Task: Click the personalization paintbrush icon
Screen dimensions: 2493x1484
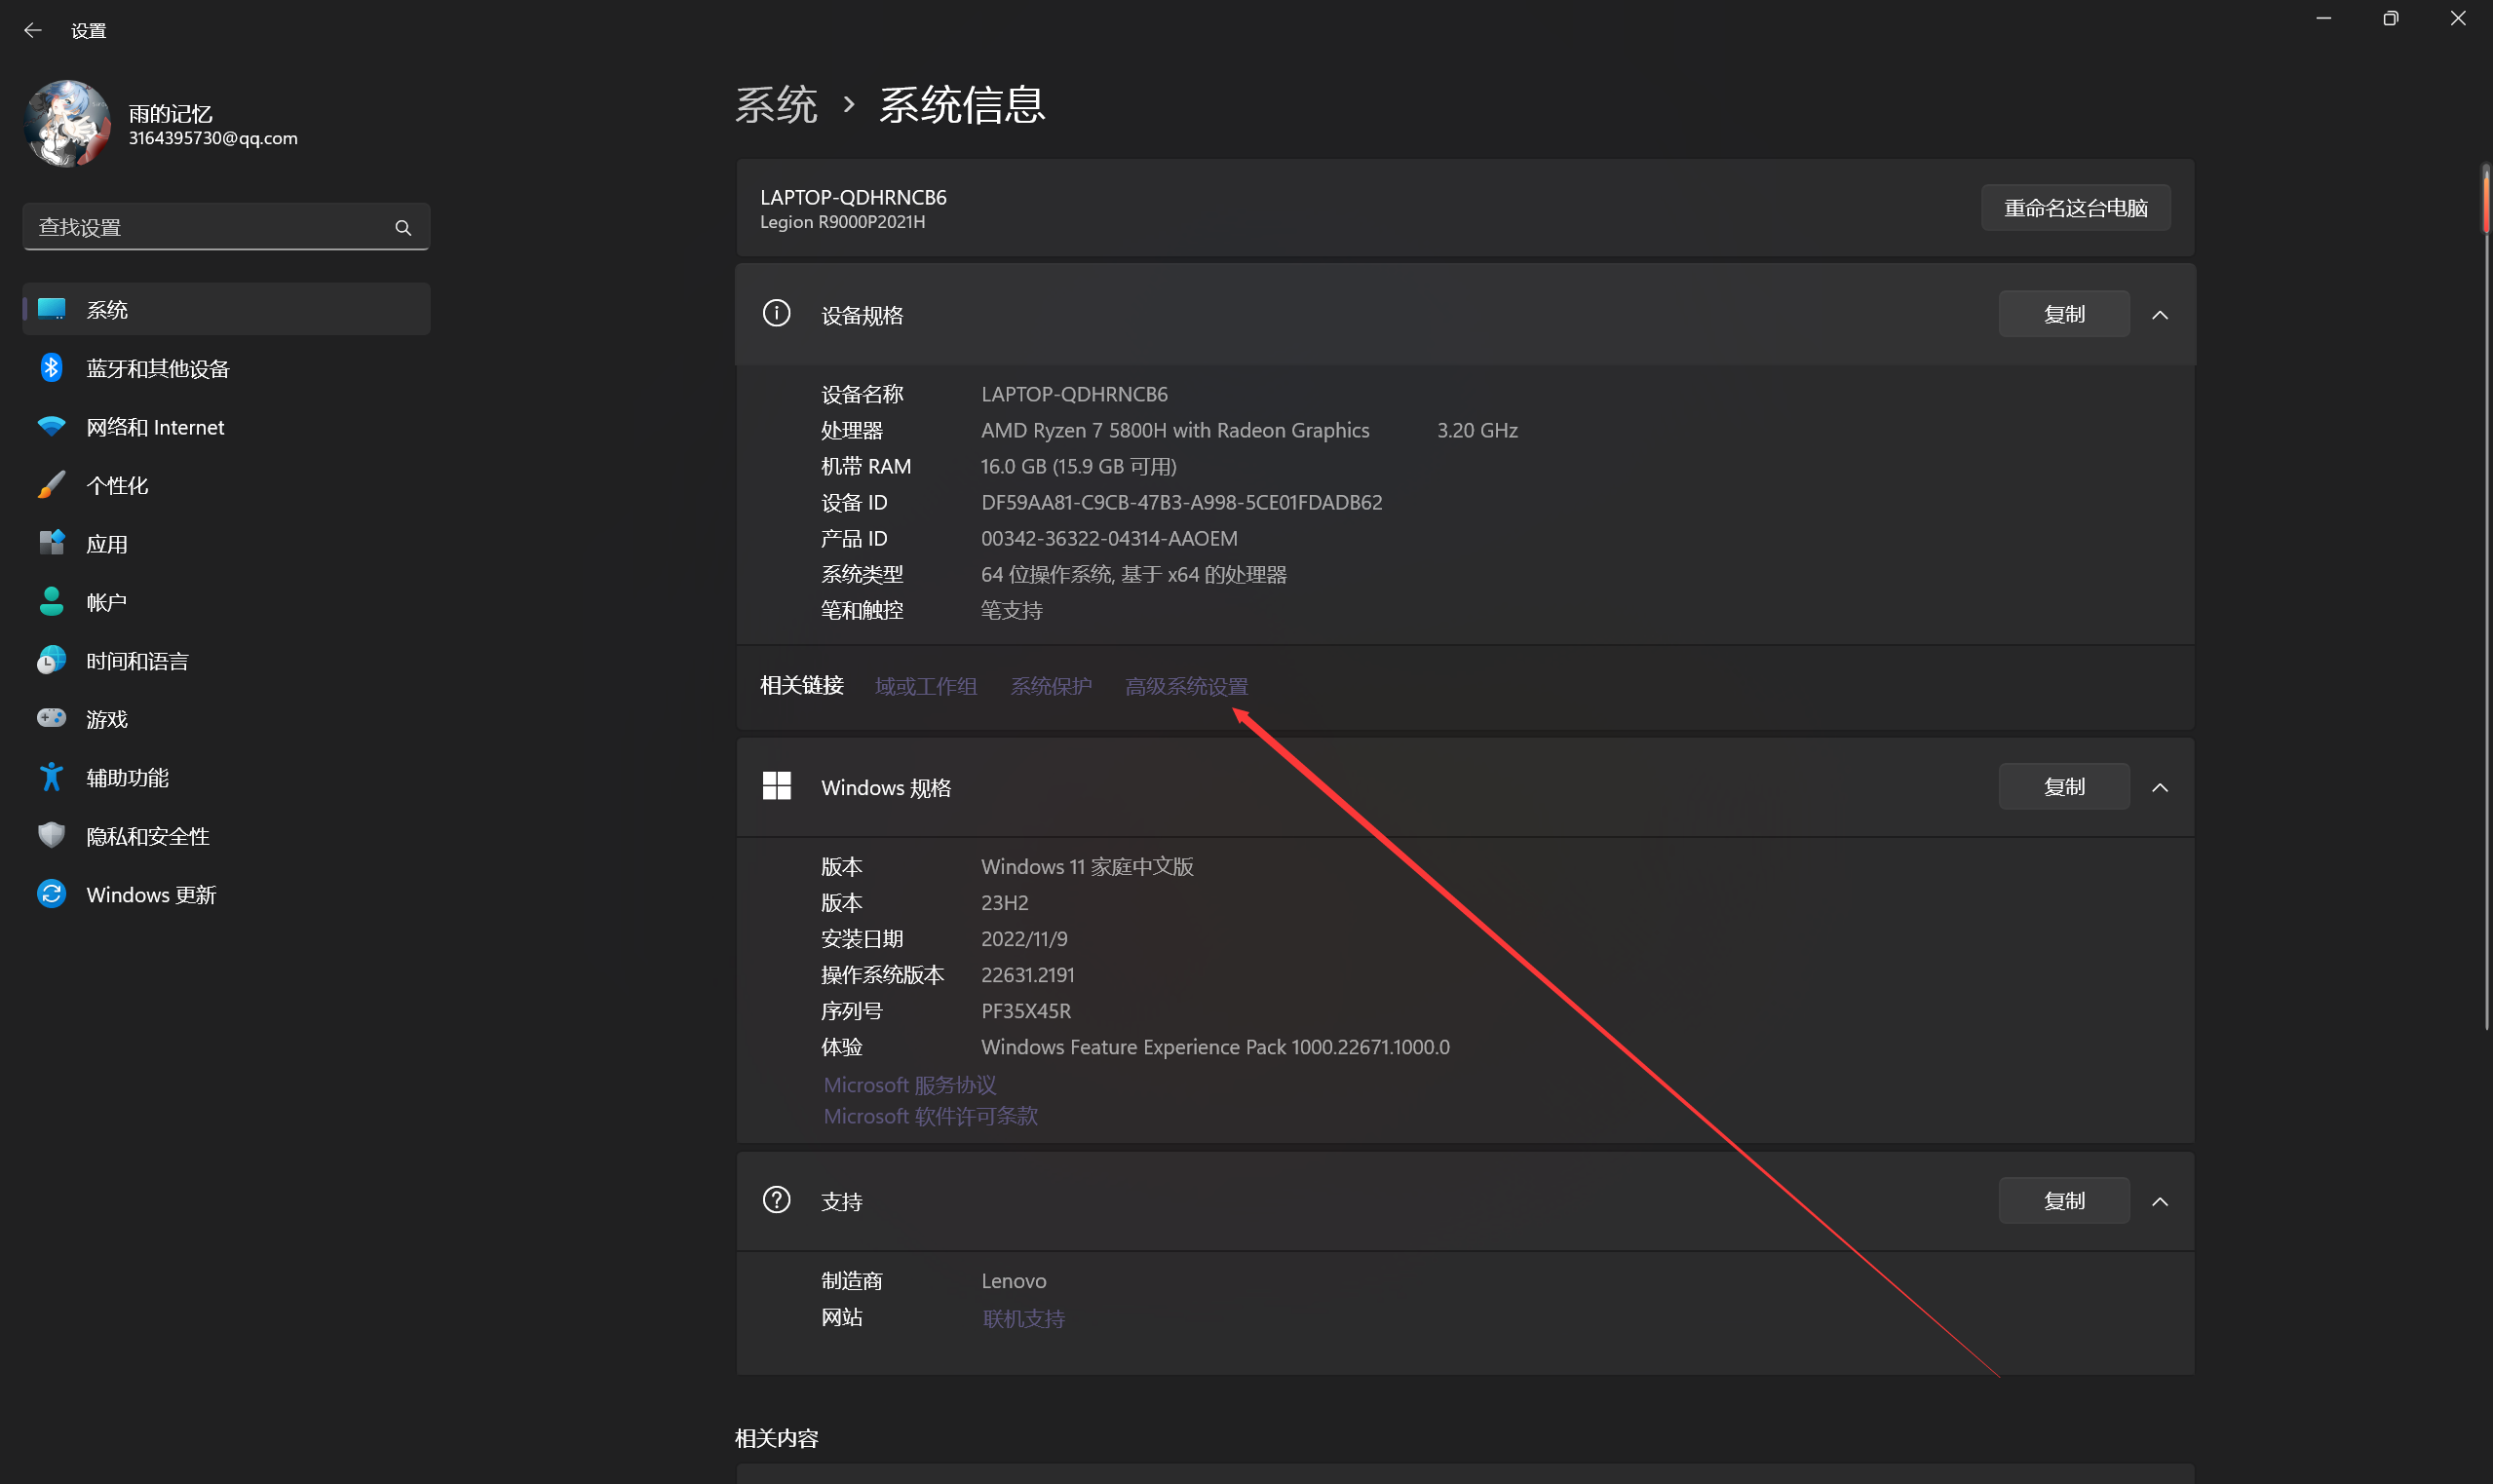Action: [x=51, y=485]
